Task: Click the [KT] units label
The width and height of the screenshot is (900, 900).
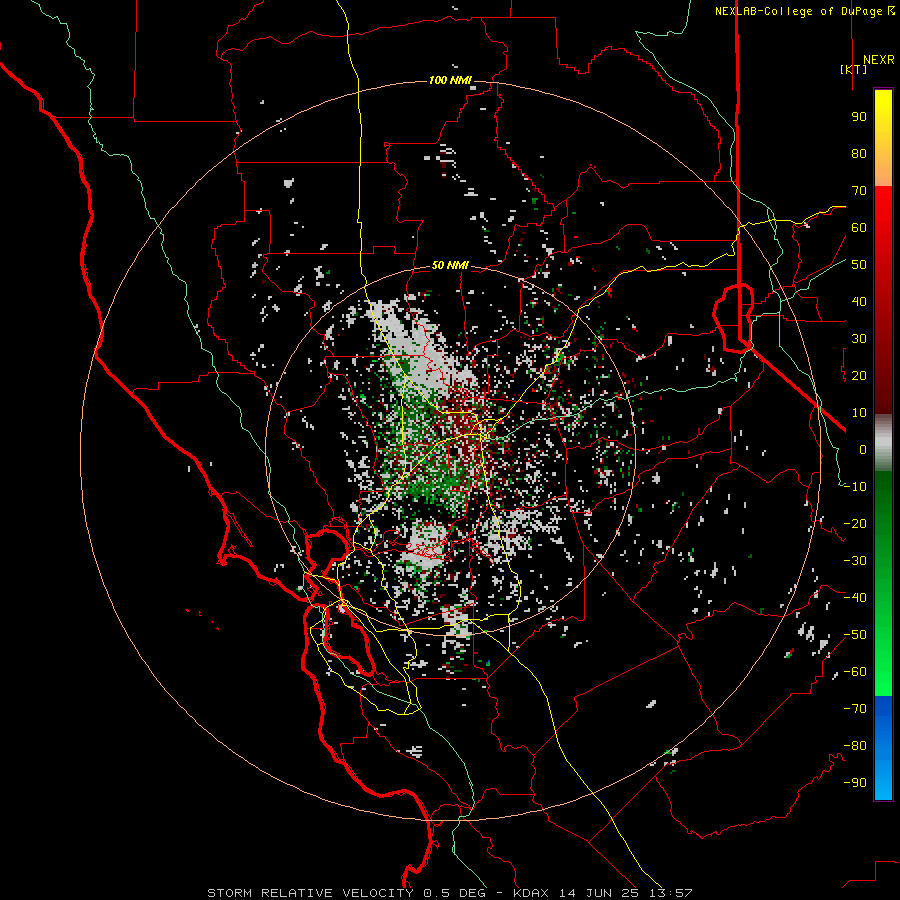Action: pos(853,69)
